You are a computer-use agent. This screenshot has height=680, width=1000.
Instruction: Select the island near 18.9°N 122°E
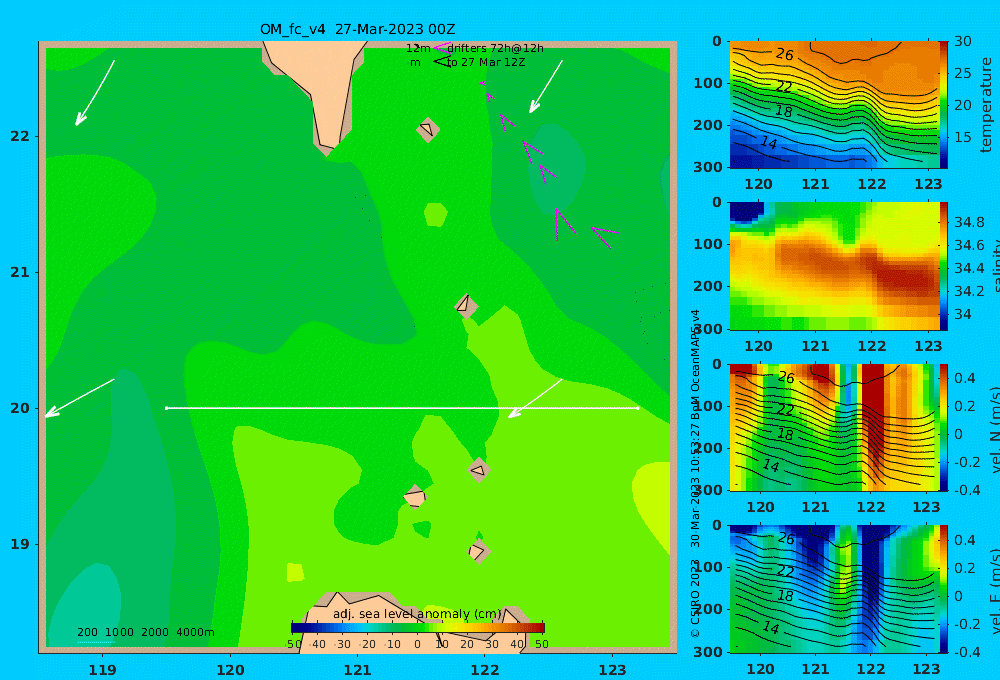click(478, 551)
